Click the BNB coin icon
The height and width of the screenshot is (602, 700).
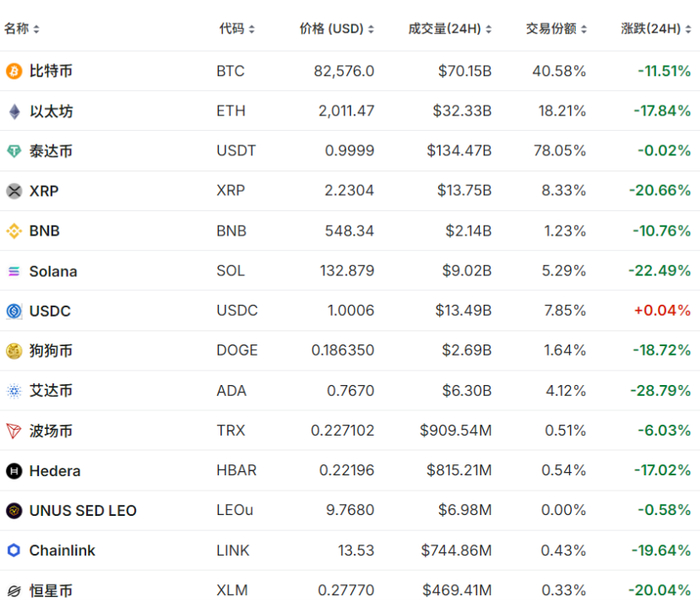click(14, 231)
